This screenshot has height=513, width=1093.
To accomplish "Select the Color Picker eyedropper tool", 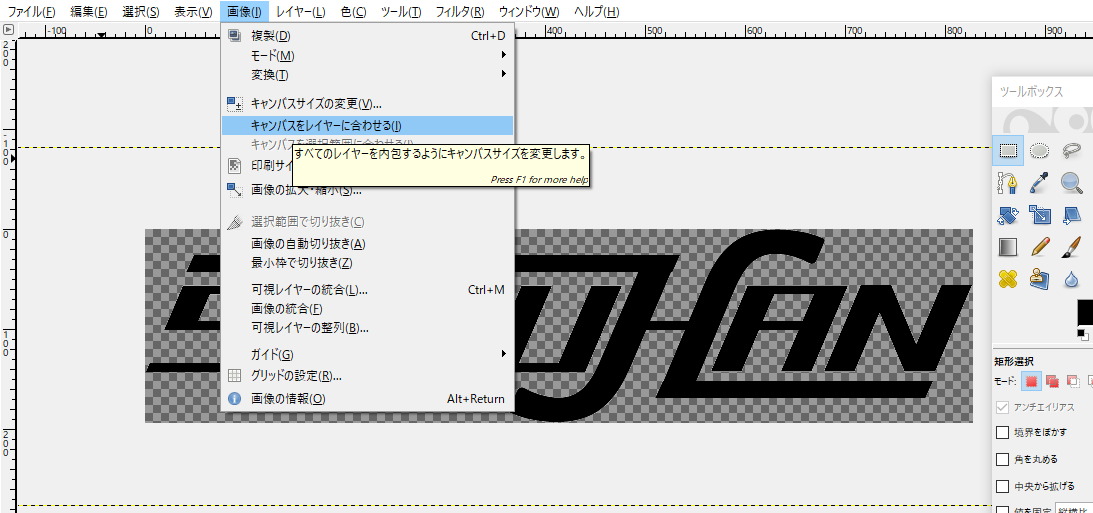I will [x=1040, y=183].
